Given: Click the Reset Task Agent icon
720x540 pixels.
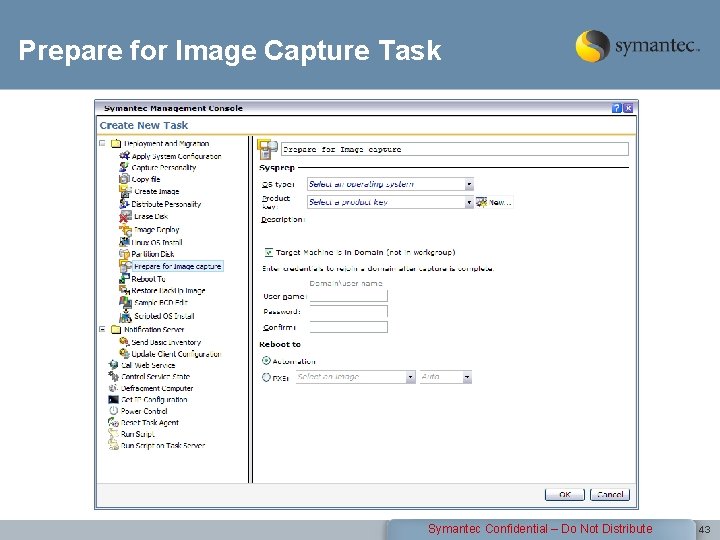Looking at the screenshot, I should point(113,422).
